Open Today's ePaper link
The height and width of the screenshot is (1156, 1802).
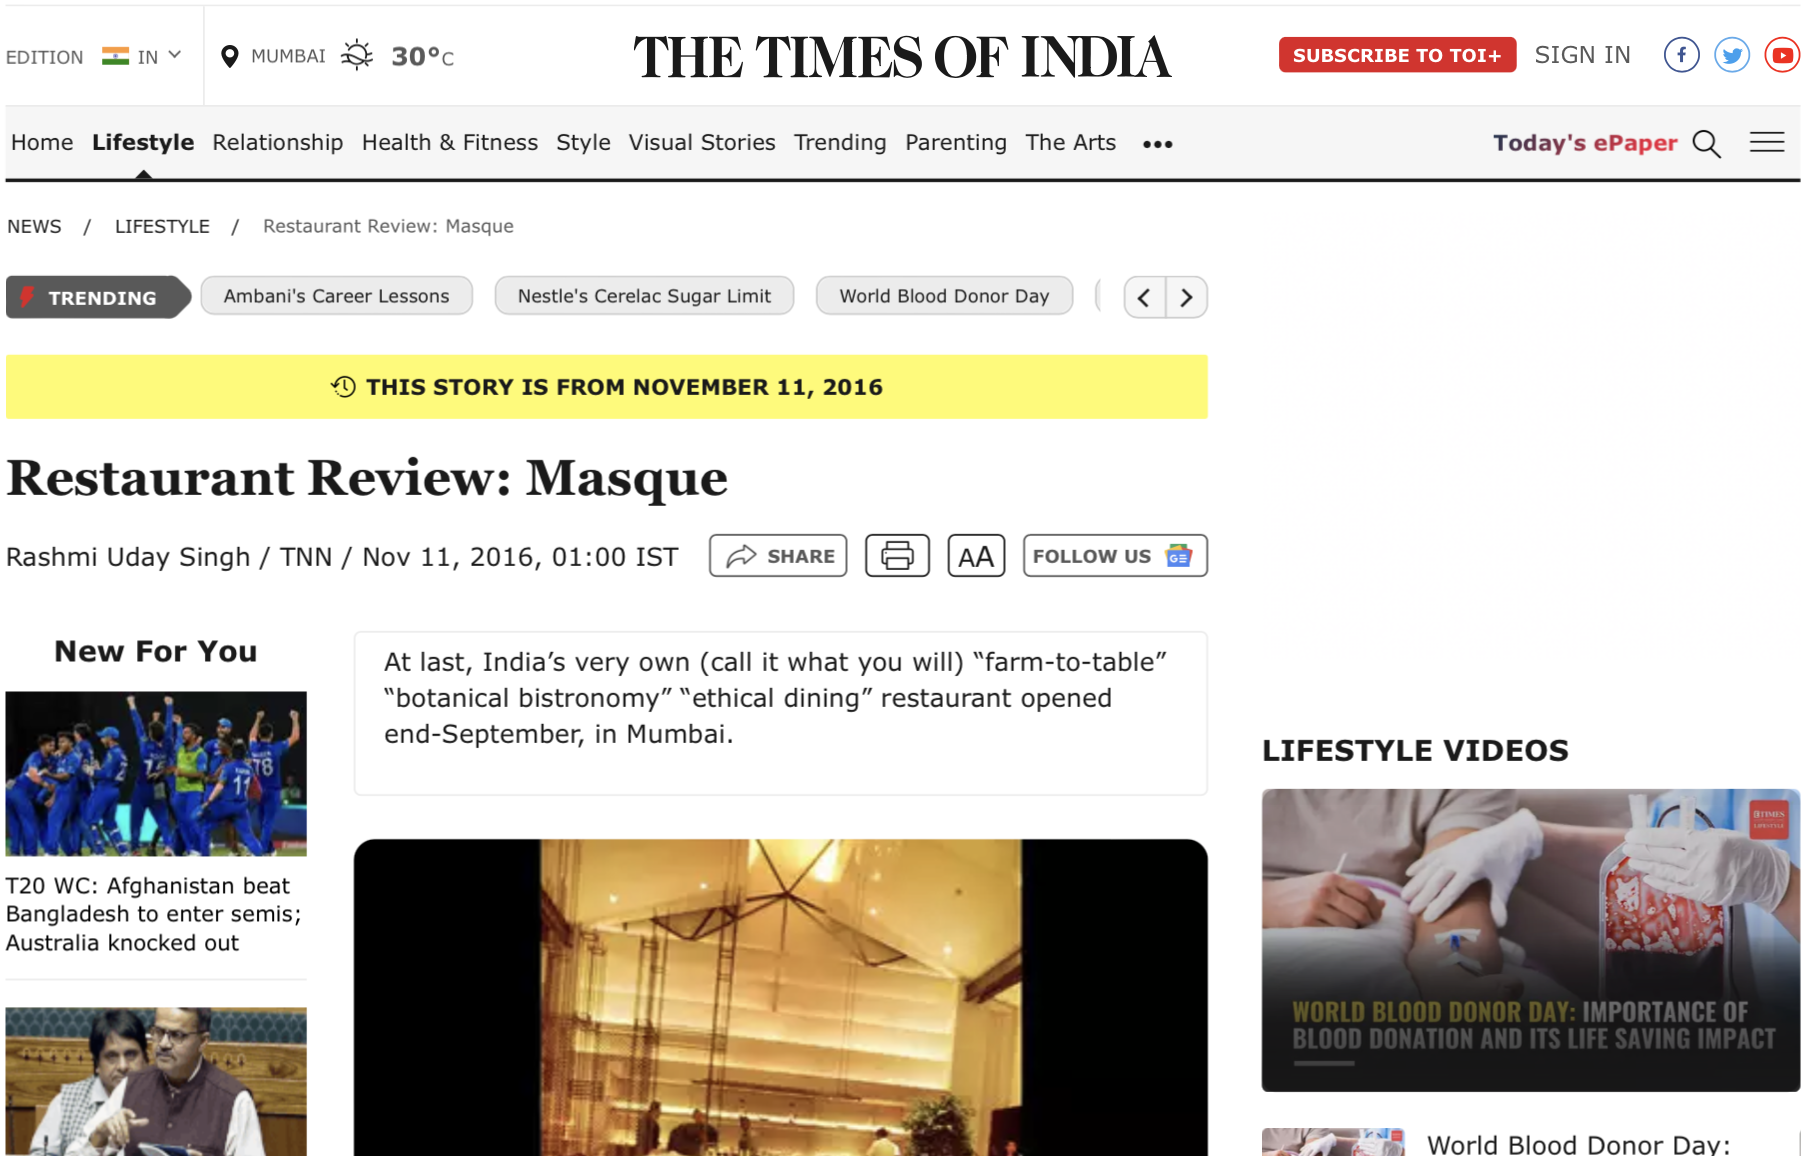point(1585,143)
